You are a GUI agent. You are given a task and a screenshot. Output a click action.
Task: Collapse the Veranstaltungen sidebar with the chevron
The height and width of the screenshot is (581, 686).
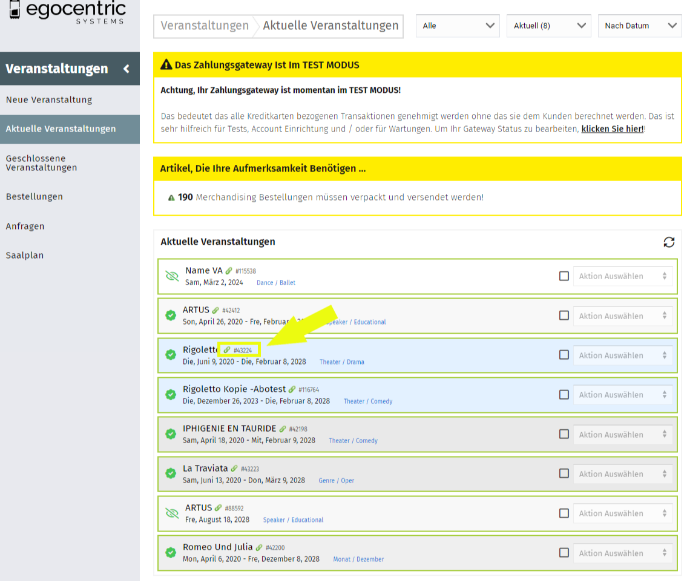pos(126,69)
